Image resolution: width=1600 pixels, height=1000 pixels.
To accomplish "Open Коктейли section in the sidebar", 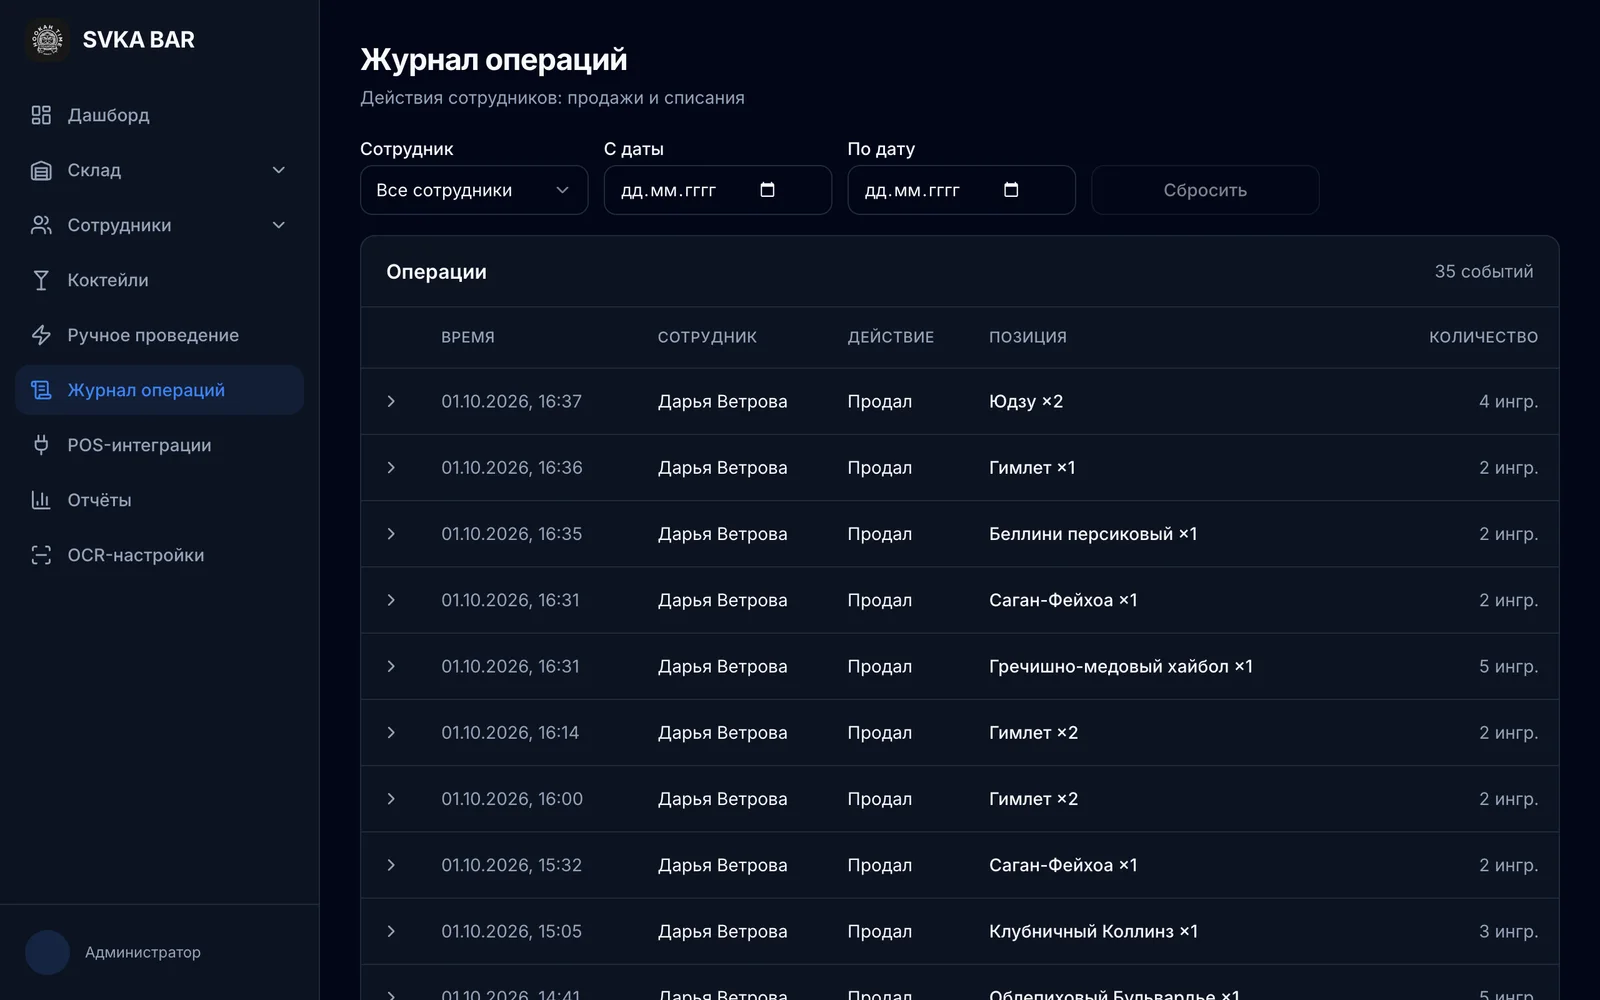I will (x=159, y=280).
